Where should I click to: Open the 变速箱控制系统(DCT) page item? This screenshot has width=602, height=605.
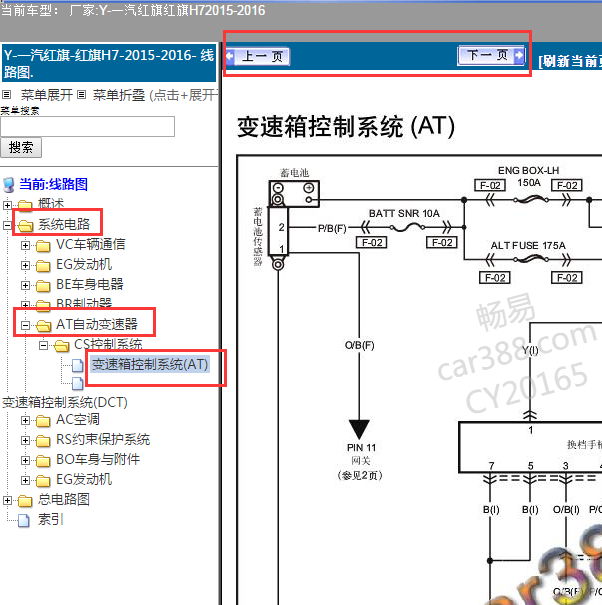point(65,402)
